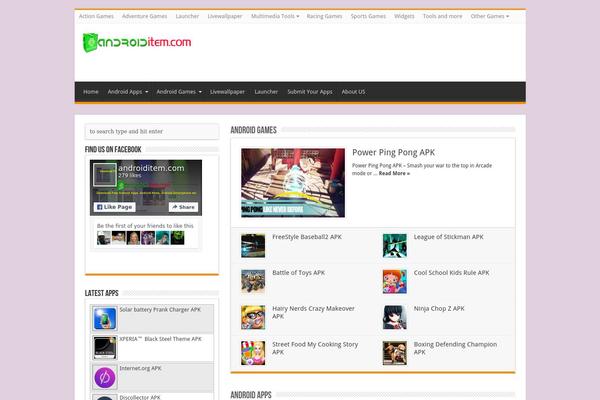Click the Android Apps section heading
The height and width of the screenshot is (400, 600).
pos(251,395)
